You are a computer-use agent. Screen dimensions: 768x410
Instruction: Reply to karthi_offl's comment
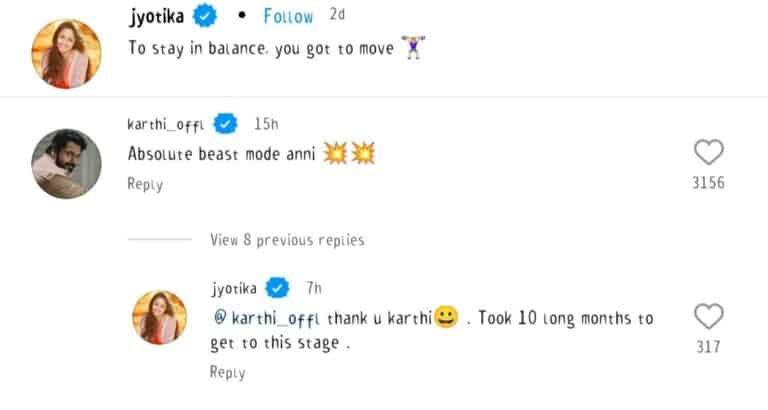145,184
